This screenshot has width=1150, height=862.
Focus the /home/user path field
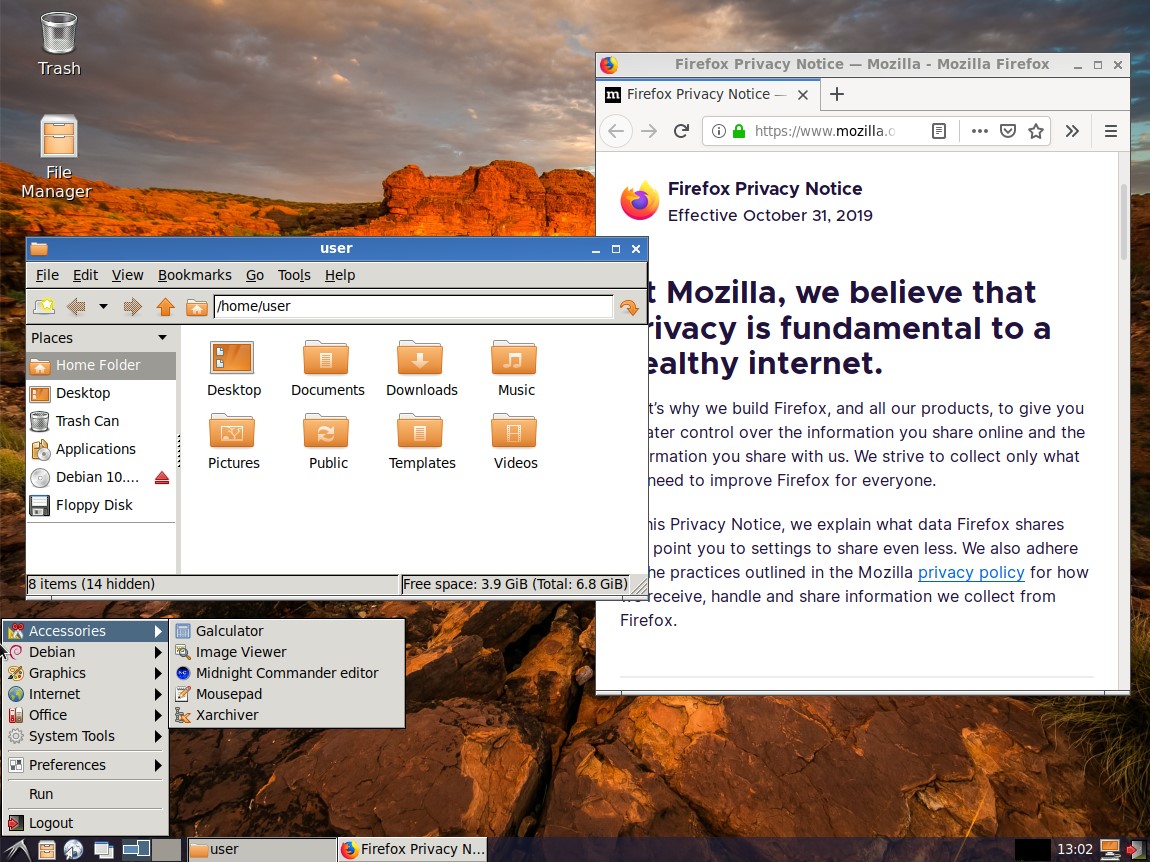pyautogui.click(x=413, y=306)
